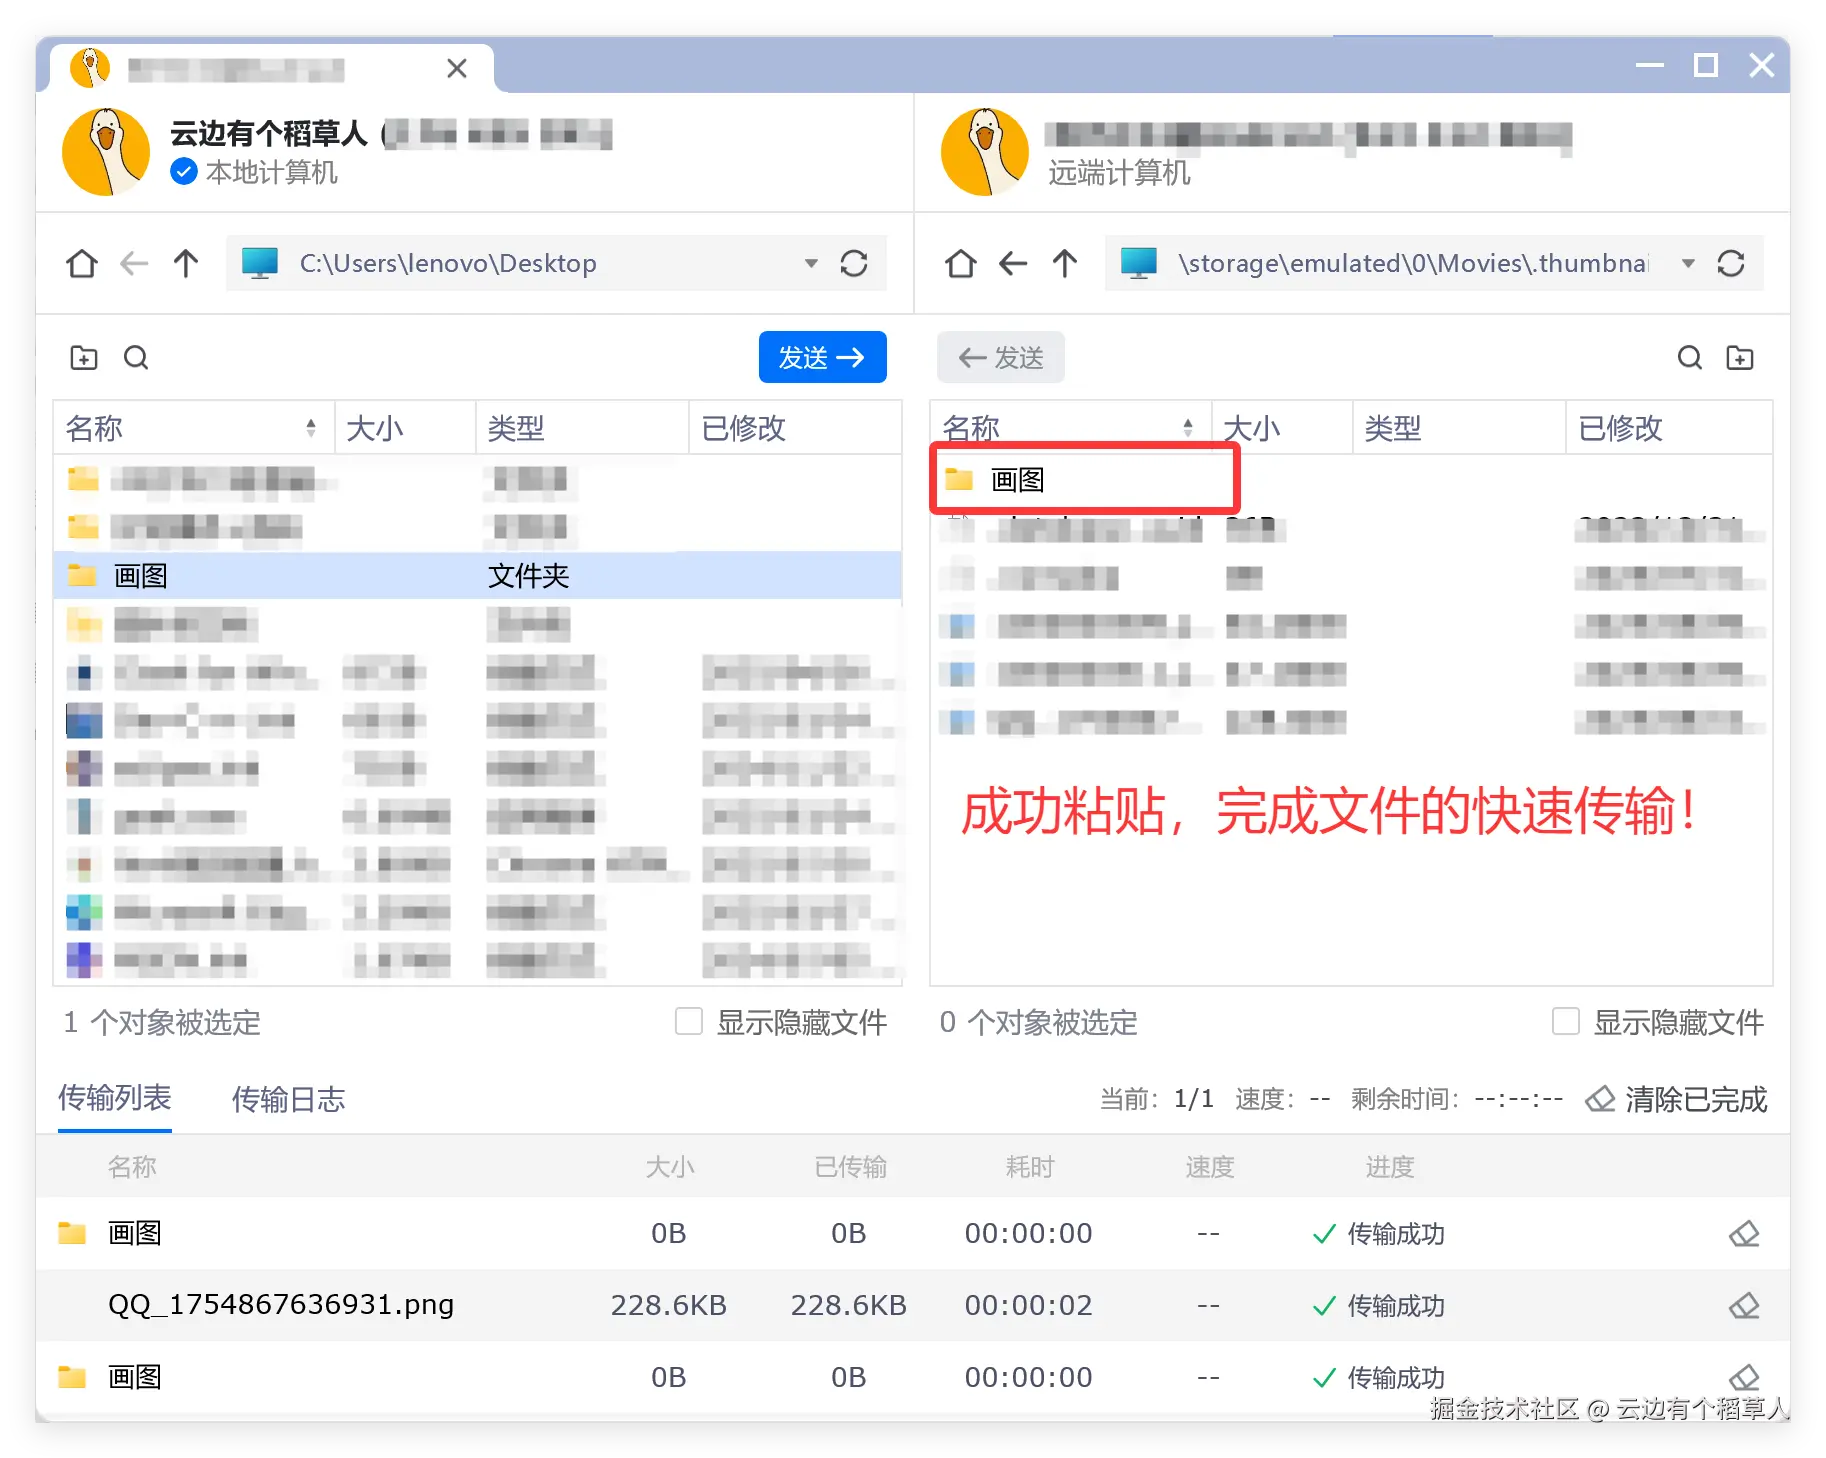Viewport: 1826px width, 1458px height.
Task: Refresh the local Desktop folder listing
Action: click(x=854, y=264)
